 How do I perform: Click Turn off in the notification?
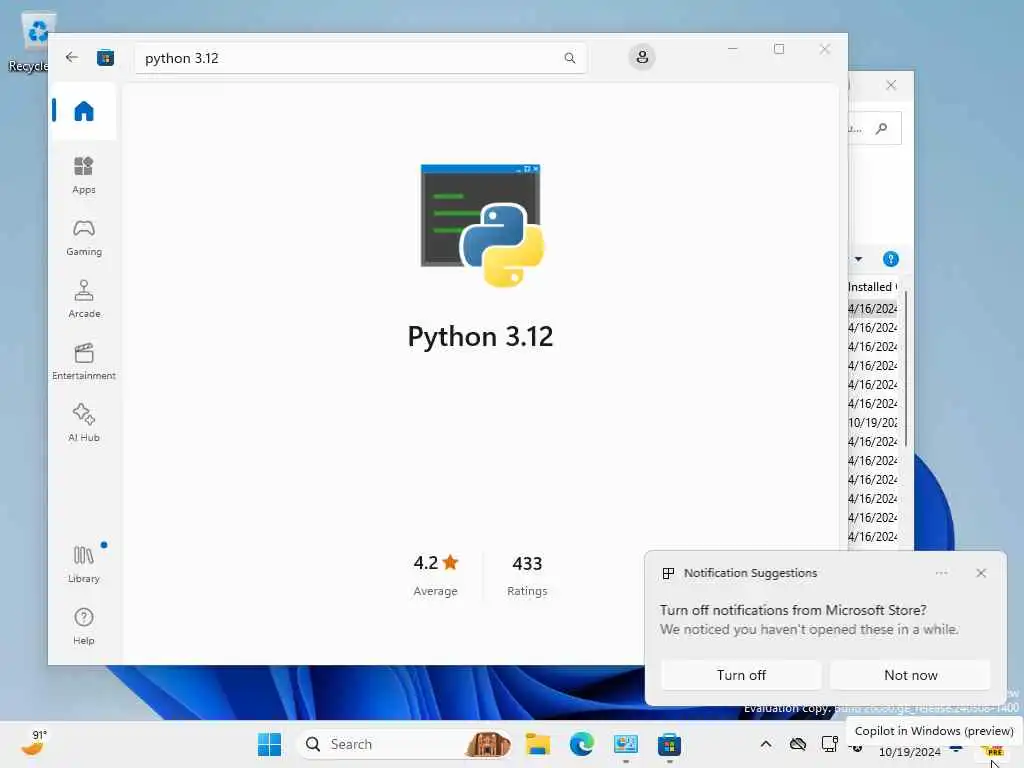tap(741, 675)
